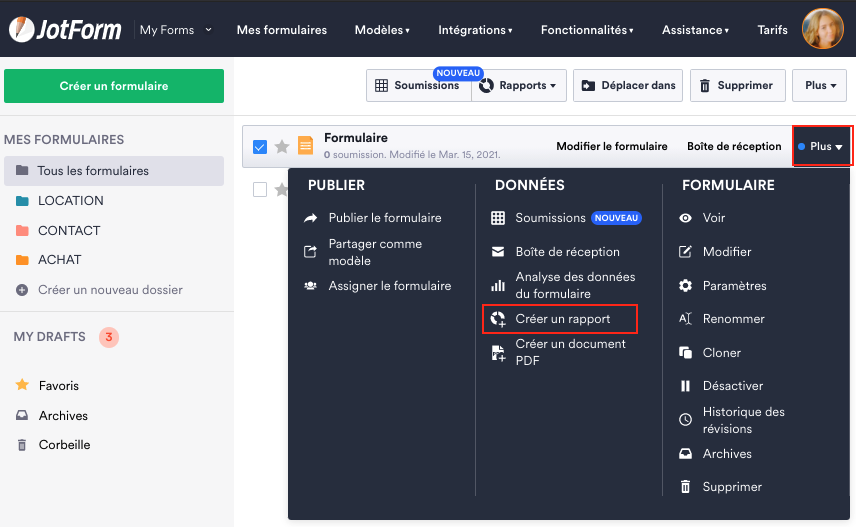Click the Créer un formulaire button
856x527 pixels.
(114, 86)
